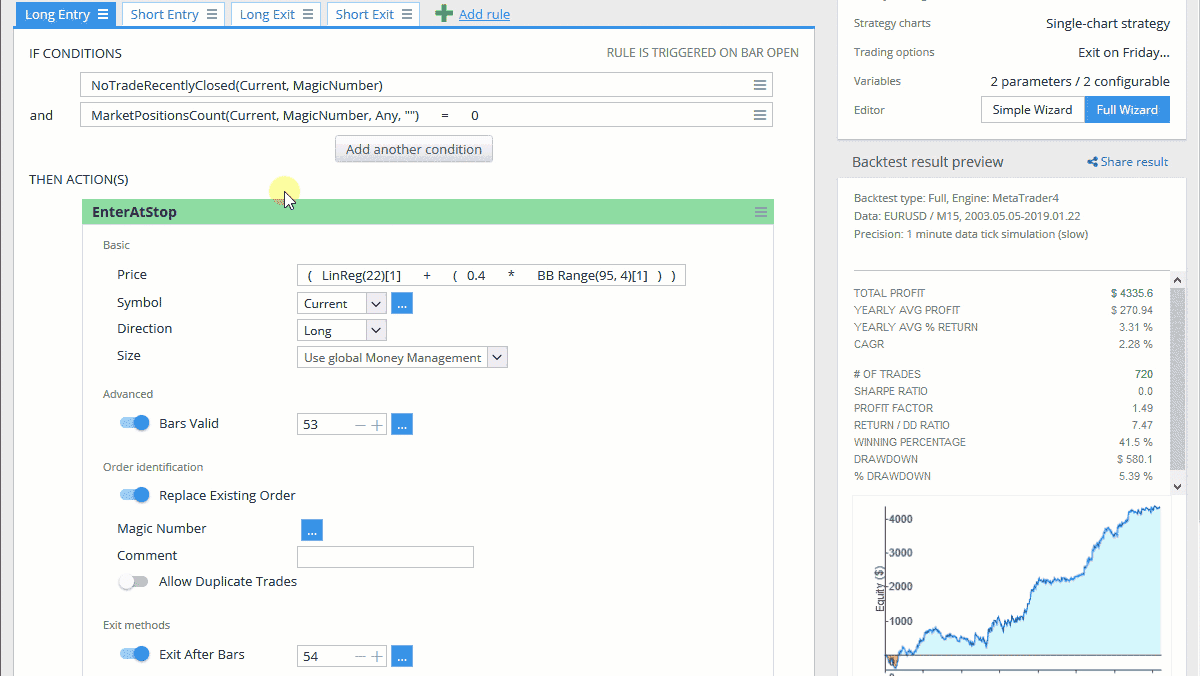Click the WINNING PERCENTAGE value 41.5 %
This screenshot has width=1200, height=676.
pyautogui.click(x=1134, y=442)
